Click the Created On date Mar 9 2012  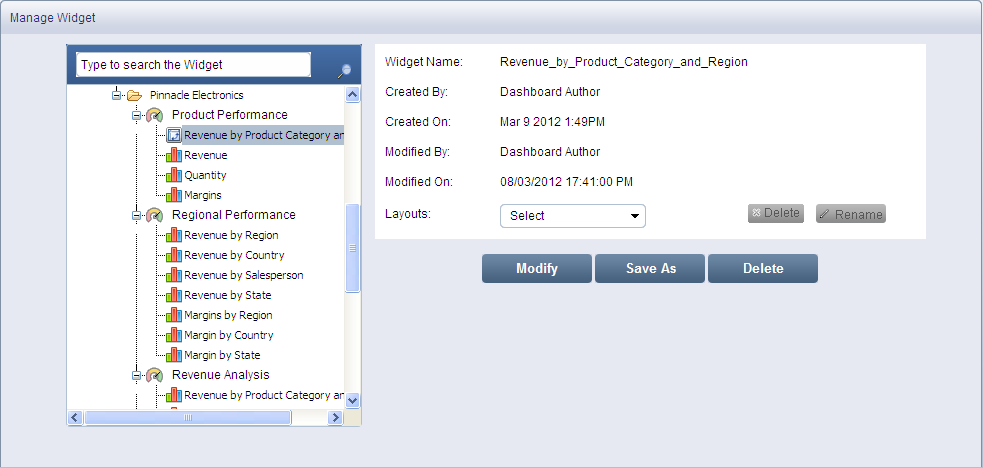(552, 122)
